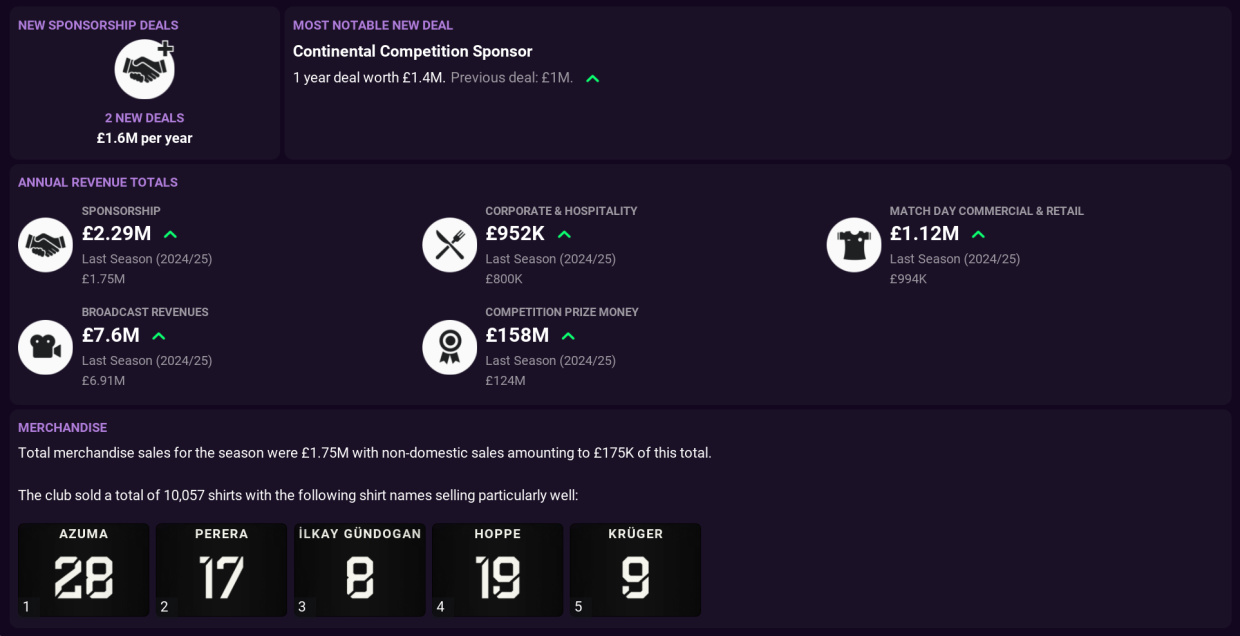This screenshot has width=1240, height=636.
Task: Click the 2 New Deals label
Action: click(x=144, y=118)
